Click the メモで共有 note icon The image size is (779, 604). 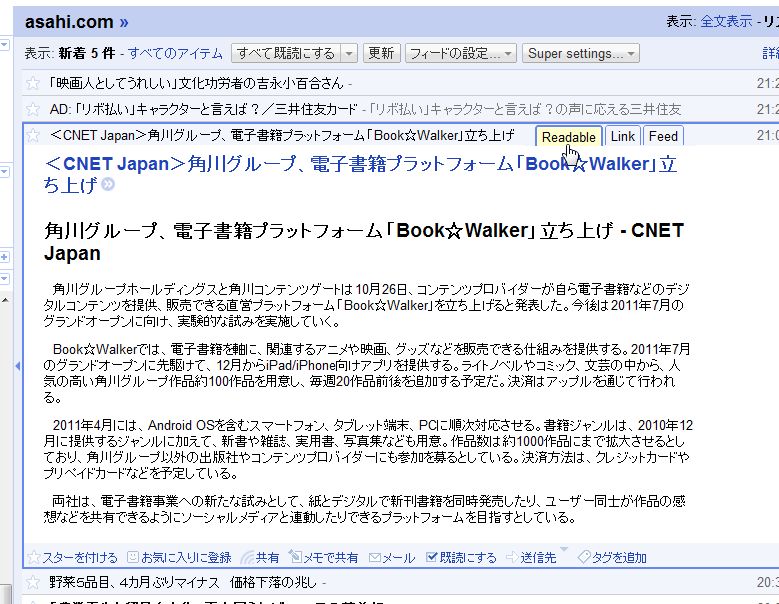(295, 557)
